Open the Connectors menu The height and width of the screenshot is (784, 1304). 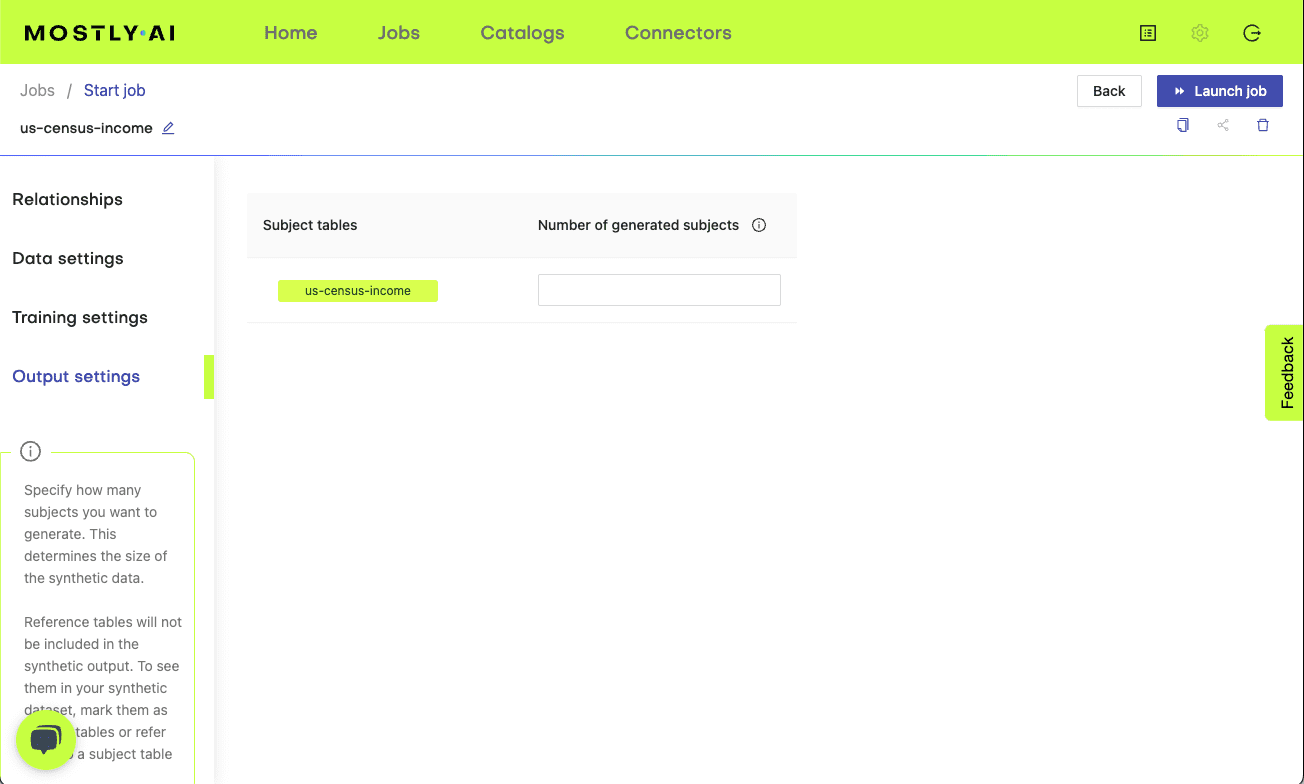click(x=678, y=33)
